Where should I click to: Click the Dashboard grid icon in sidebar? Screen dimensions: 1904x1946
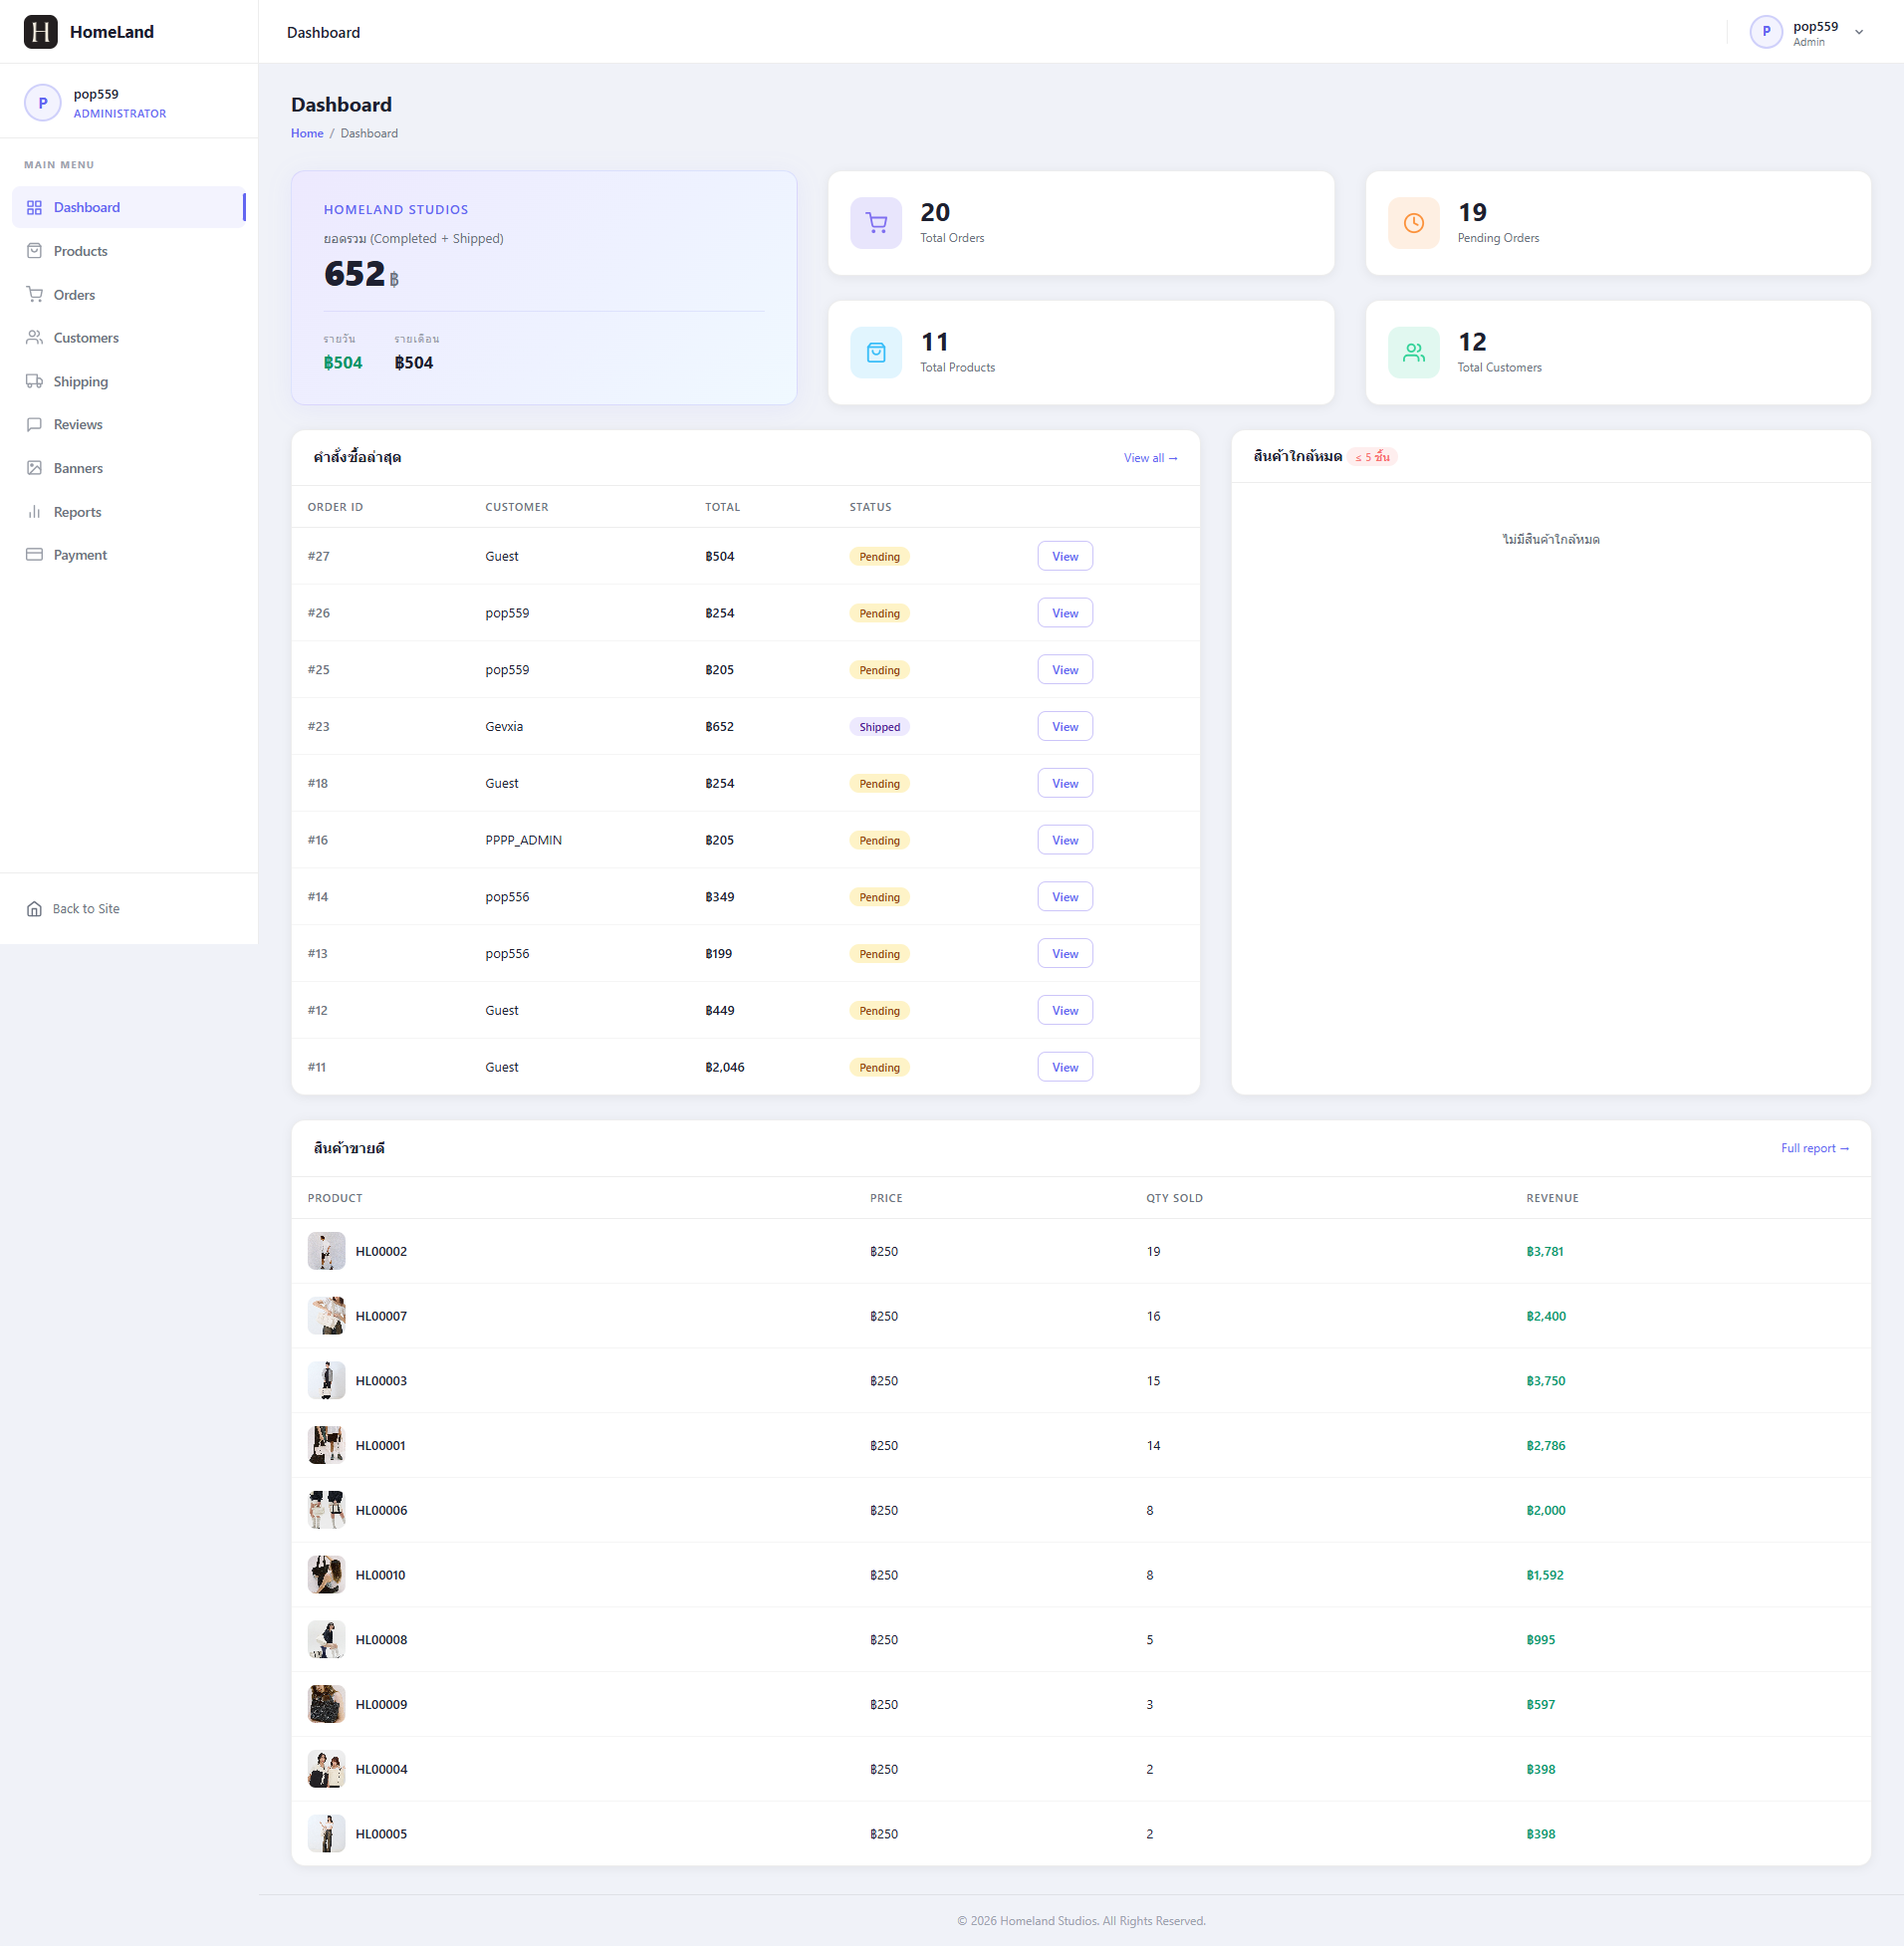tap(34, 207)
